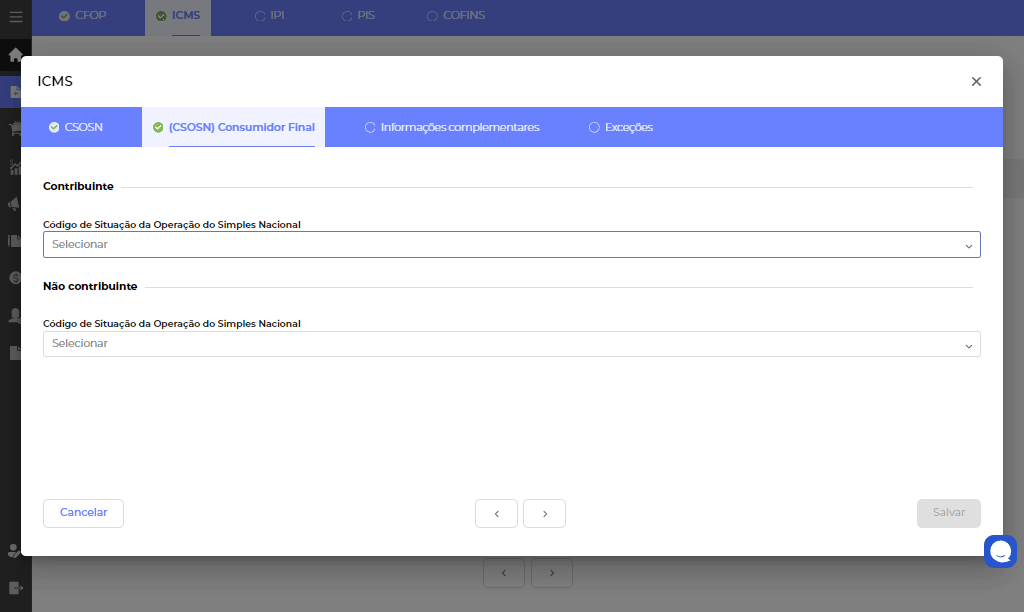Switch to the CSOSN tab
The height and width of the screenshot is (612, 1024).
76,128
